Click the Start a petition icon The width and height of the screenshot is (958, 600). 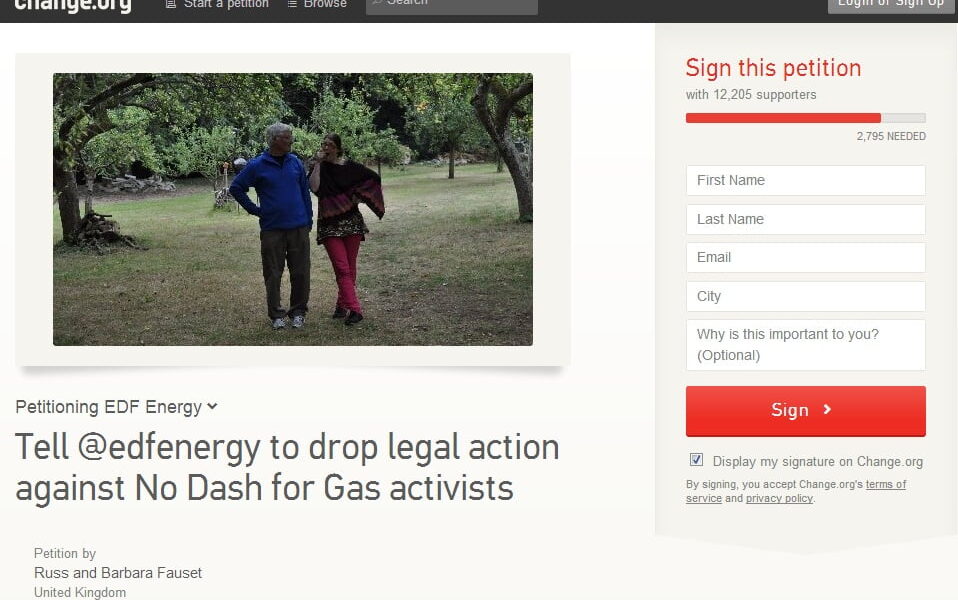[x=171, y=4]
